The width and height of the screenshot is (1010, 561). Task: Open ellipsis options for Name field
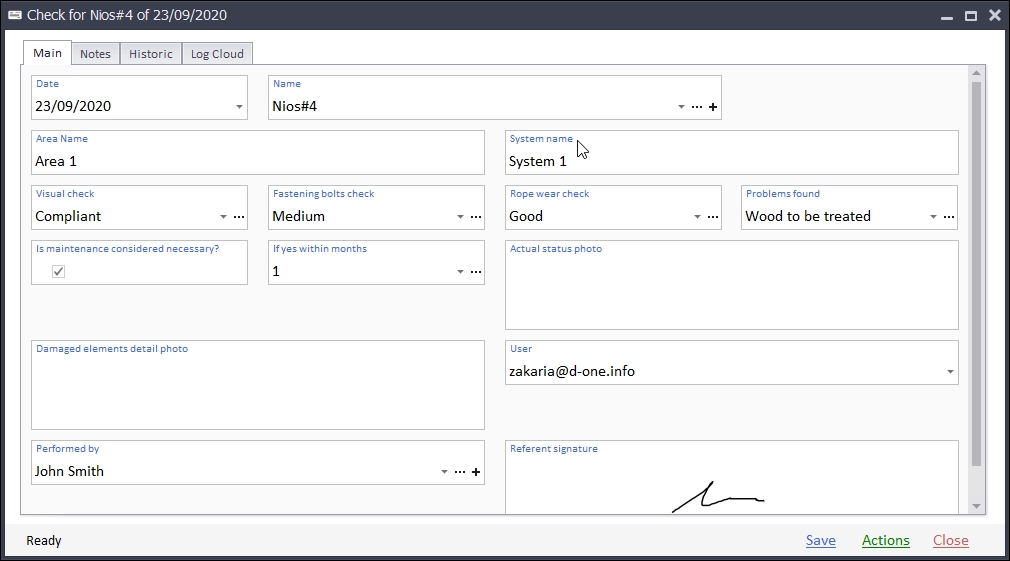click(x=697, y=107)
